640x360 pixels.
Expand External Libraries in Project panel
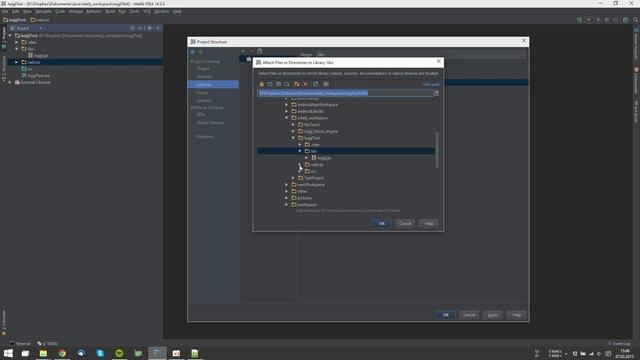[x=10, y=82]
